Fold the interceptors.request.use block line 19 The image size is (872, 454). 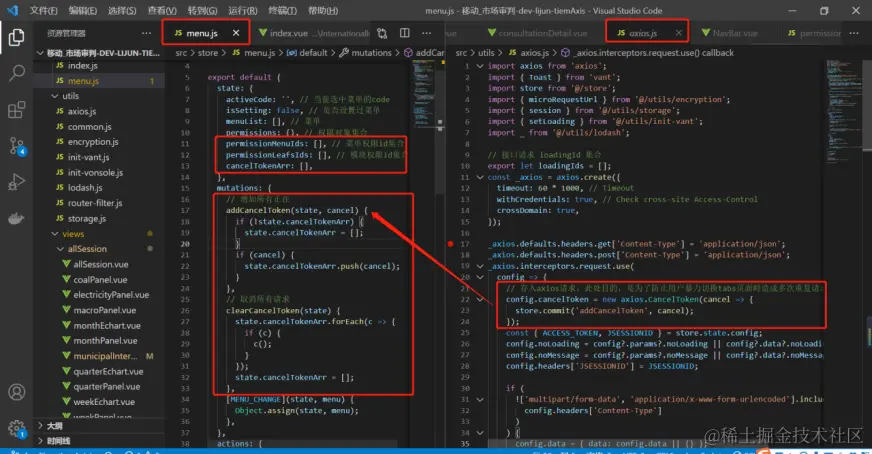pos(480,266)
